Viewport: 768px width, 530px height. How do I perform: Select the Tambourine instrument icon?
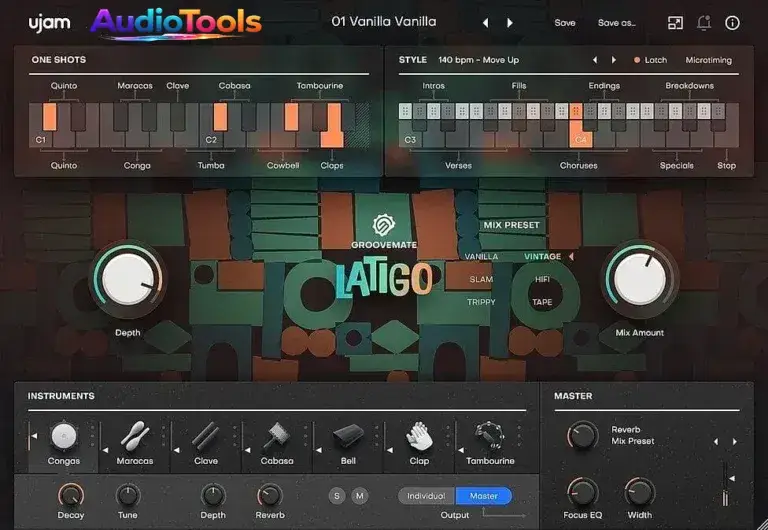point(490,435)
